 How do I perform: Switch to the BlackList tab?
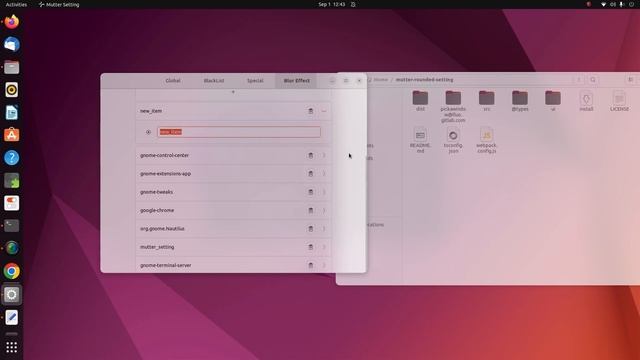[214, 81]
